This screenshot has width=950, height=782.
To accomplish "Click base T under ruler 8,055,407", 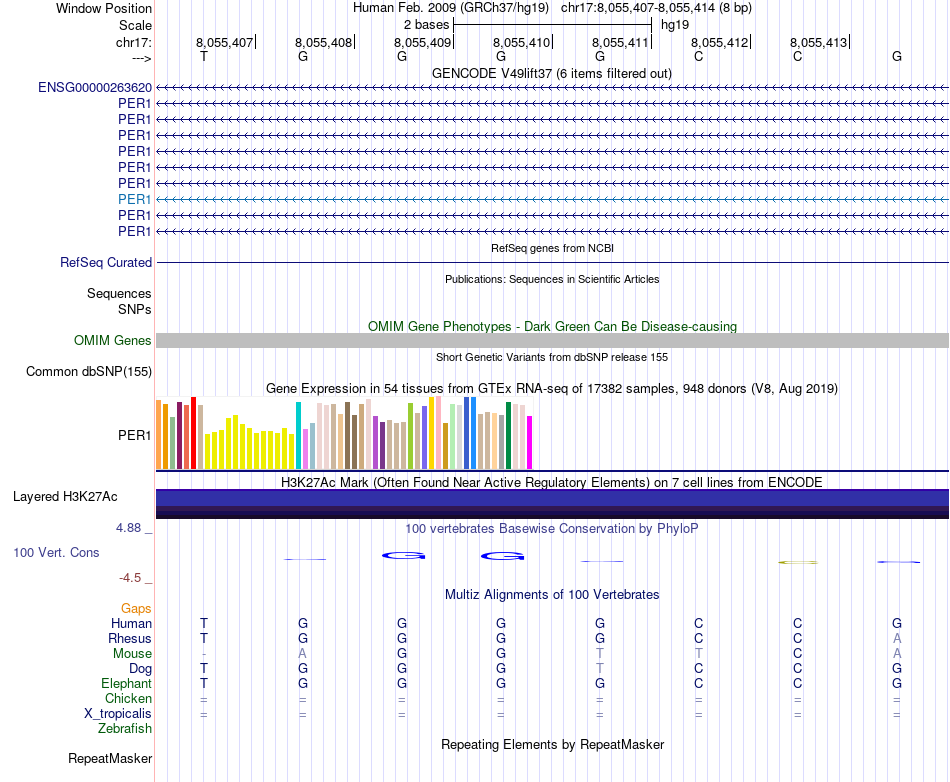I will [x=204, y=56].
